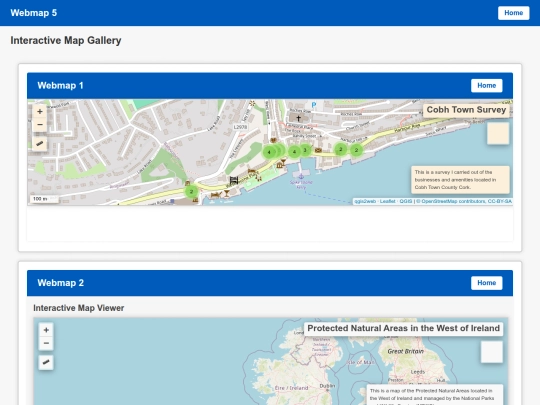
Task: Zoom in on the Protected Natural Areas map
Action: coord(46,330)
